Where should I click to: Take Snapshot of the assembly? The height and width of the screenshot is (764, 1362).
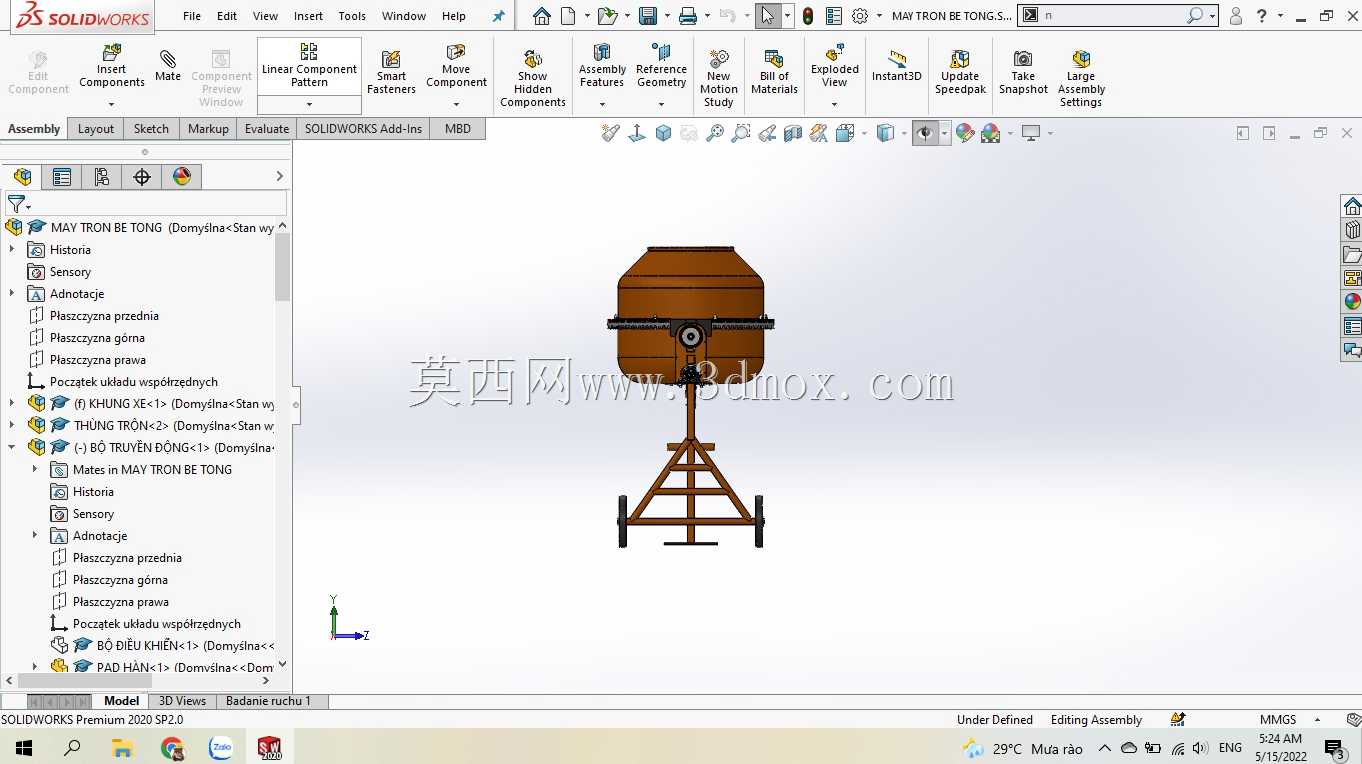click(1023, 73)
